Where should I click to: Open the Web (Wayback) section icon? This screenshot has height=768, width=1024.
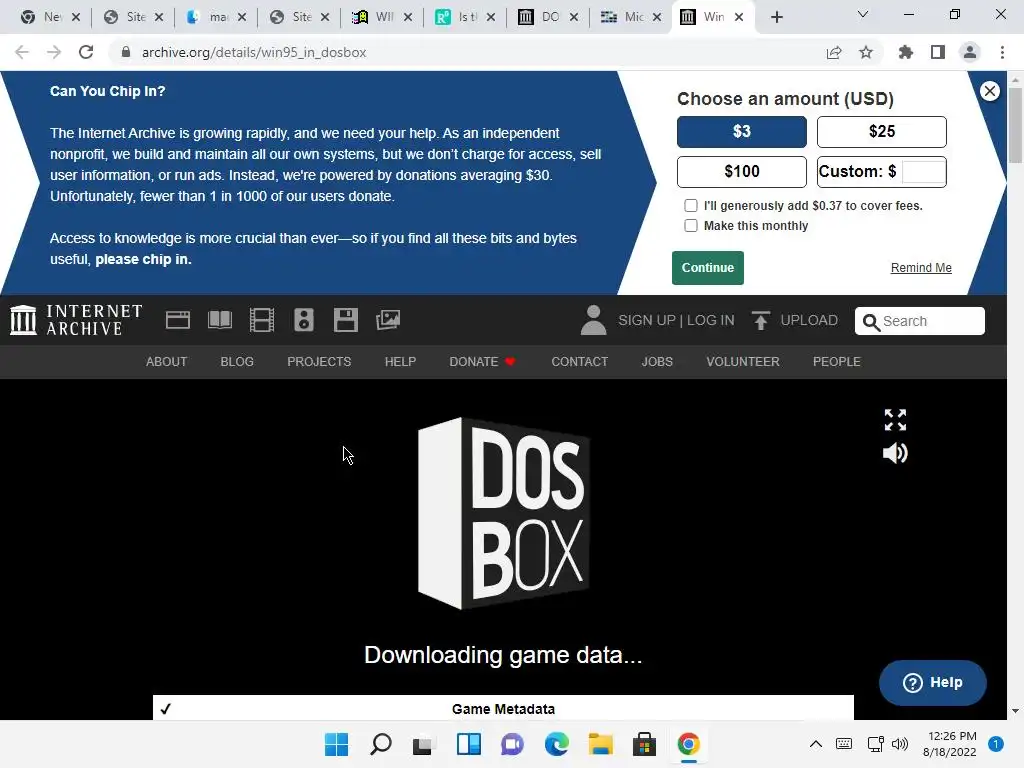[x=178, y=320]
